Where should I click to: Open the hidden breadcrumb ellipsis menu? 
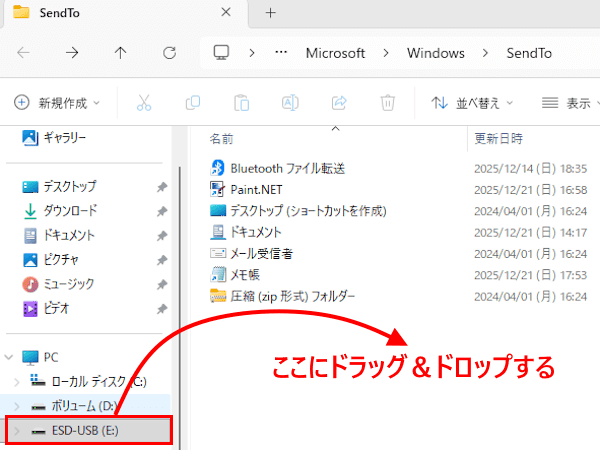click(x=281, y=52)
